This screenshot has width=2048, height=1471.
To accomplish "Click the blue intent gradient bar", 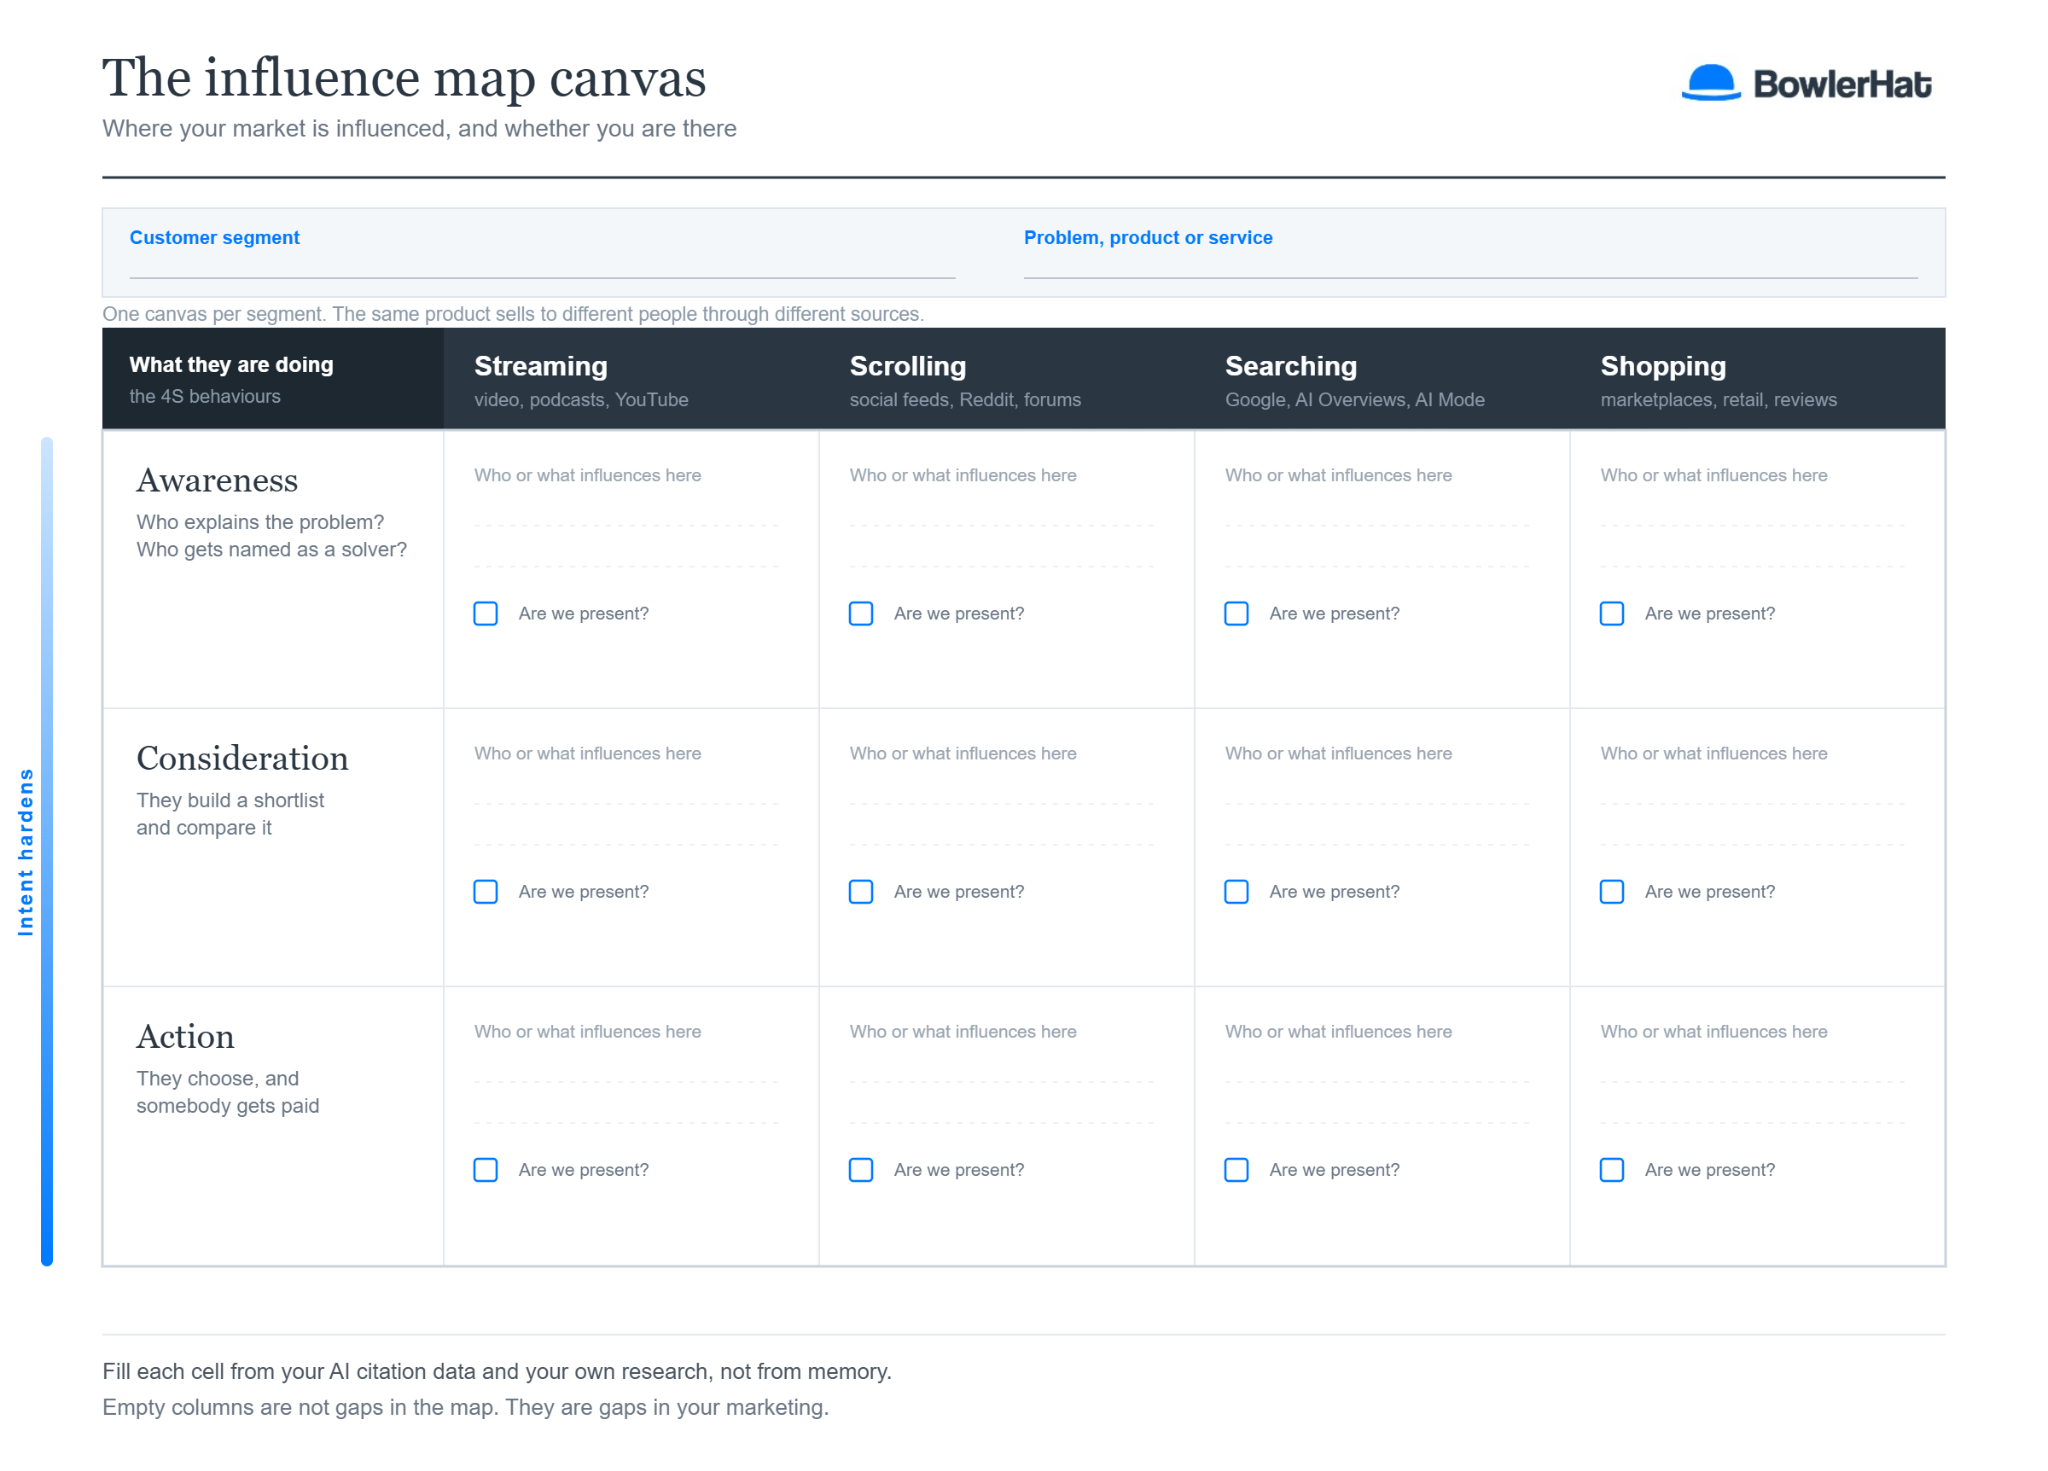I will [x=47, y=851].
